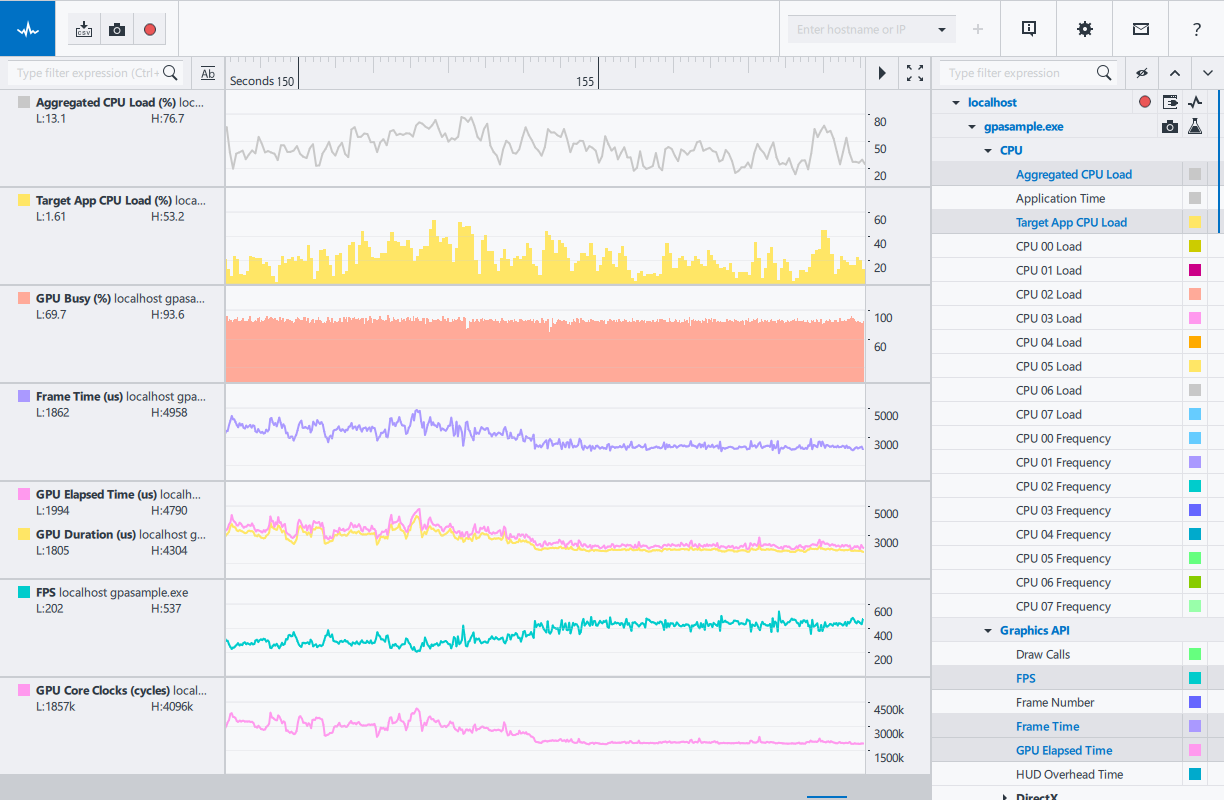1224x800 pixels.
Task: Open the help question mark
Action: (1196, 29)
